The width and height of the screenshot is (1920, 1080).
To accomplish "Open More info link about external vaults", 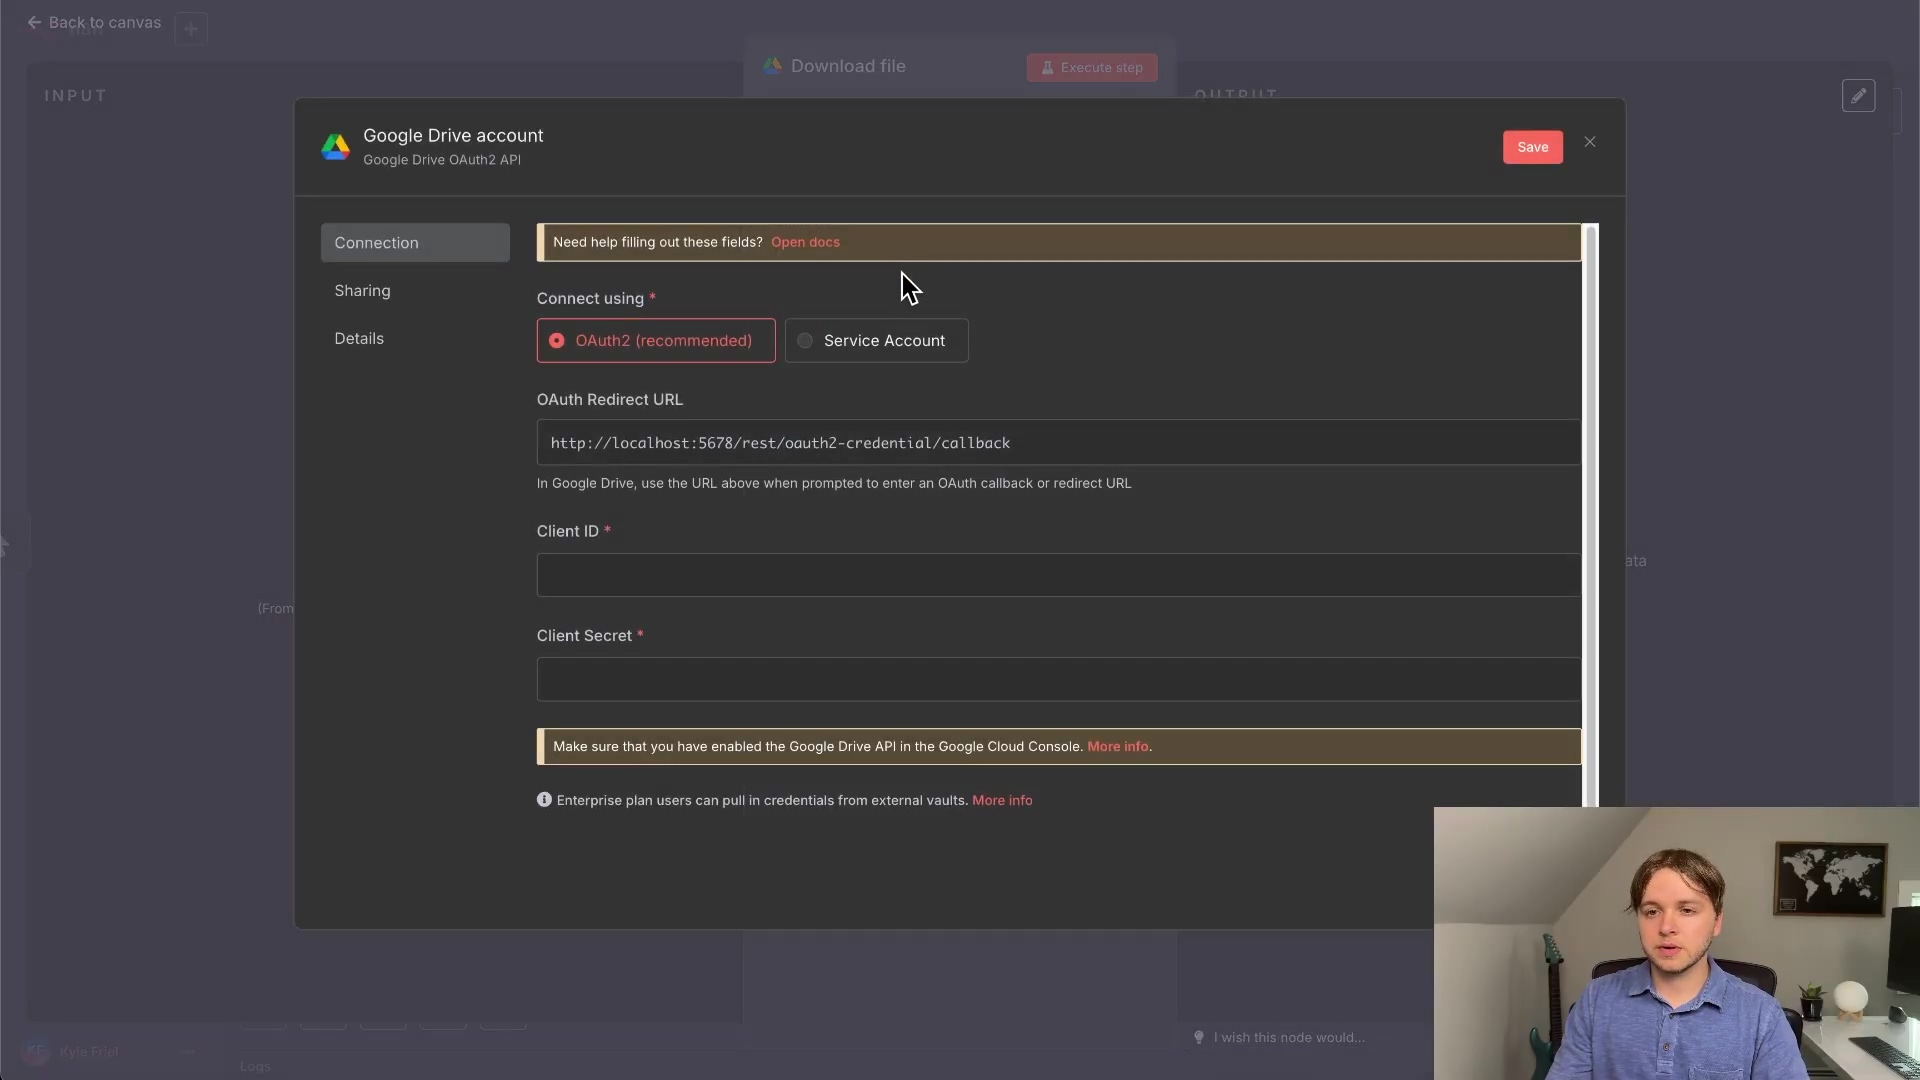I will pos(1002,801).
